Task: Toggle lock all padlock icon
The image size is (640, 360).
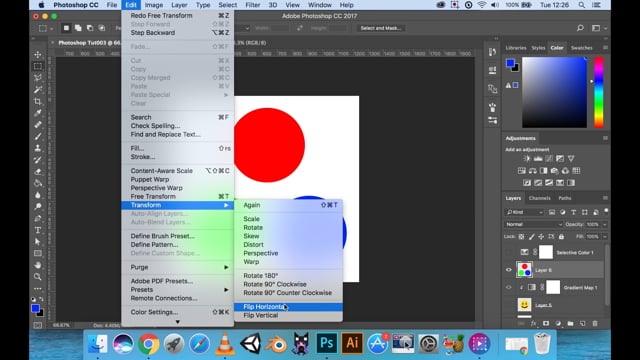Action: pyautogui.click(x=561, y=237)
